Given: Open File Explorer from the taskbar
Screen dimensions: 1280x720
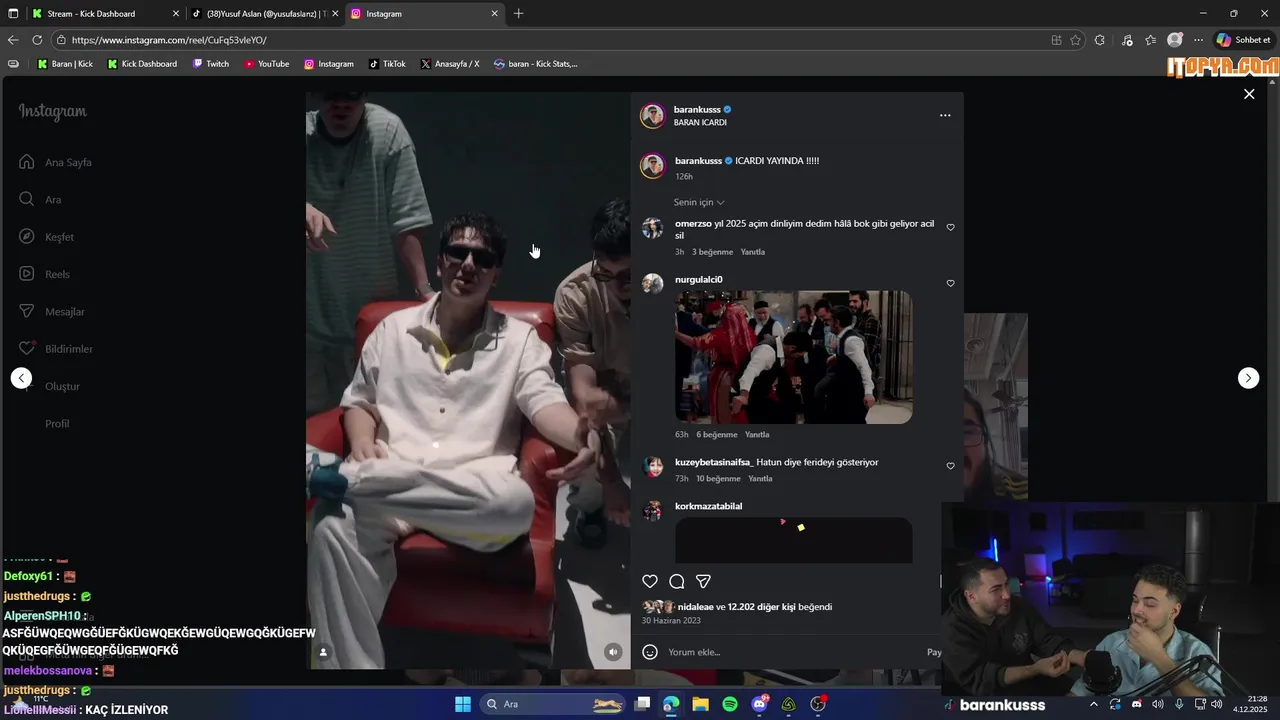Looking at the screenshot, I should 700,704.
